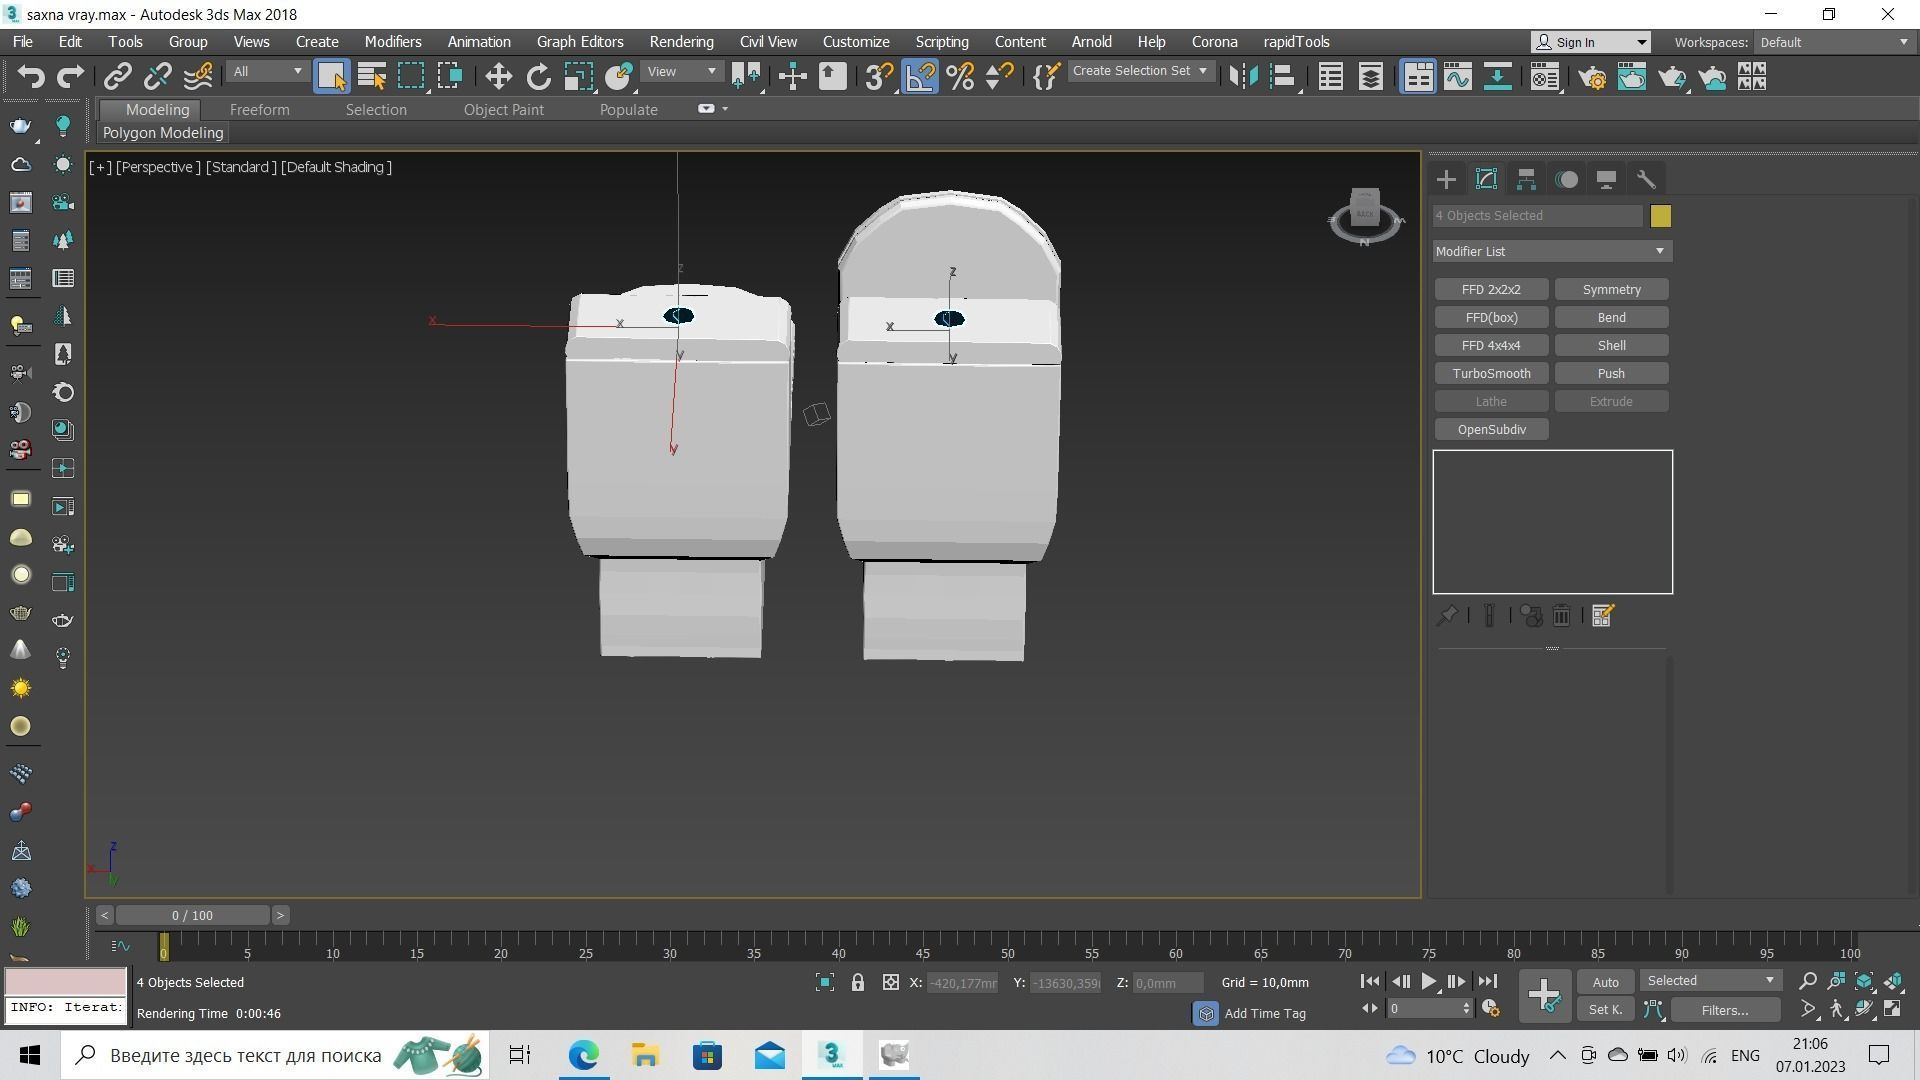Toggle Auto Key mode
1920x1080 pixels.
[x=1605, y=982]
